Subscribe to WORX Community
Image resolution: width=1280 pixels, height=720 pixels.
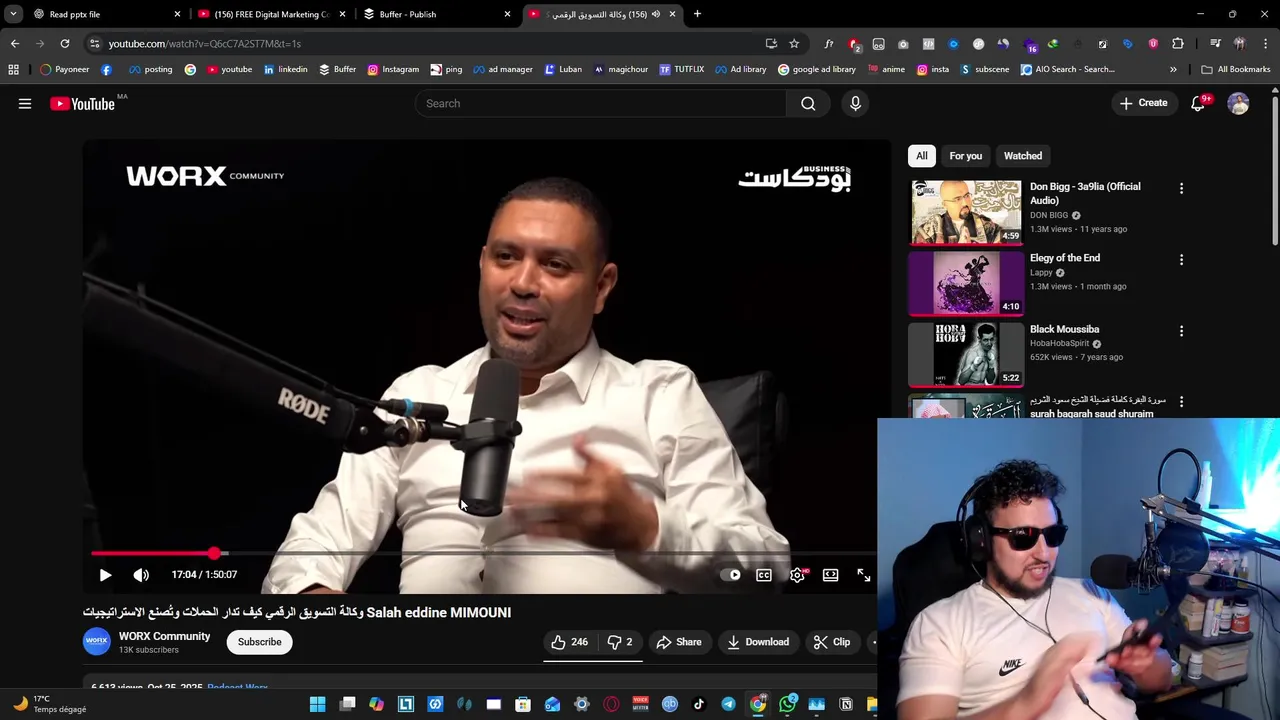pos(259,642)
